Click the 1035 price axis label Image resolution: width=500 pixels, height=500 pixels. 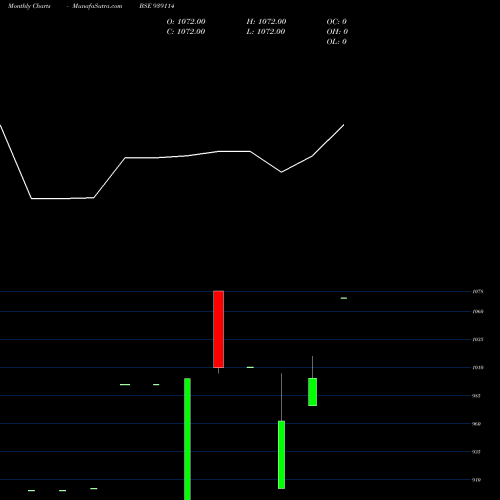[x=478, y=340]
